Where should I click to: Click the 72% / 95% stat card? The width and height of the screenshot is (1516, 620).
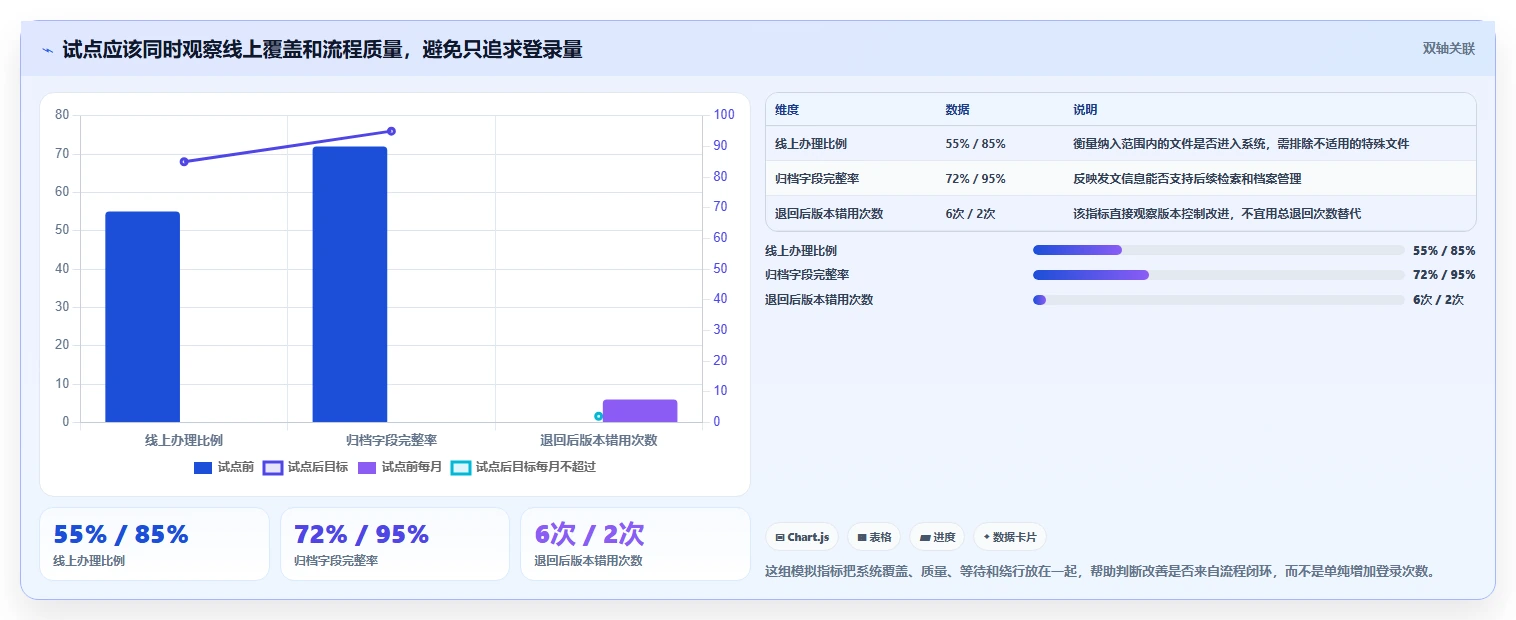[395, 544]
